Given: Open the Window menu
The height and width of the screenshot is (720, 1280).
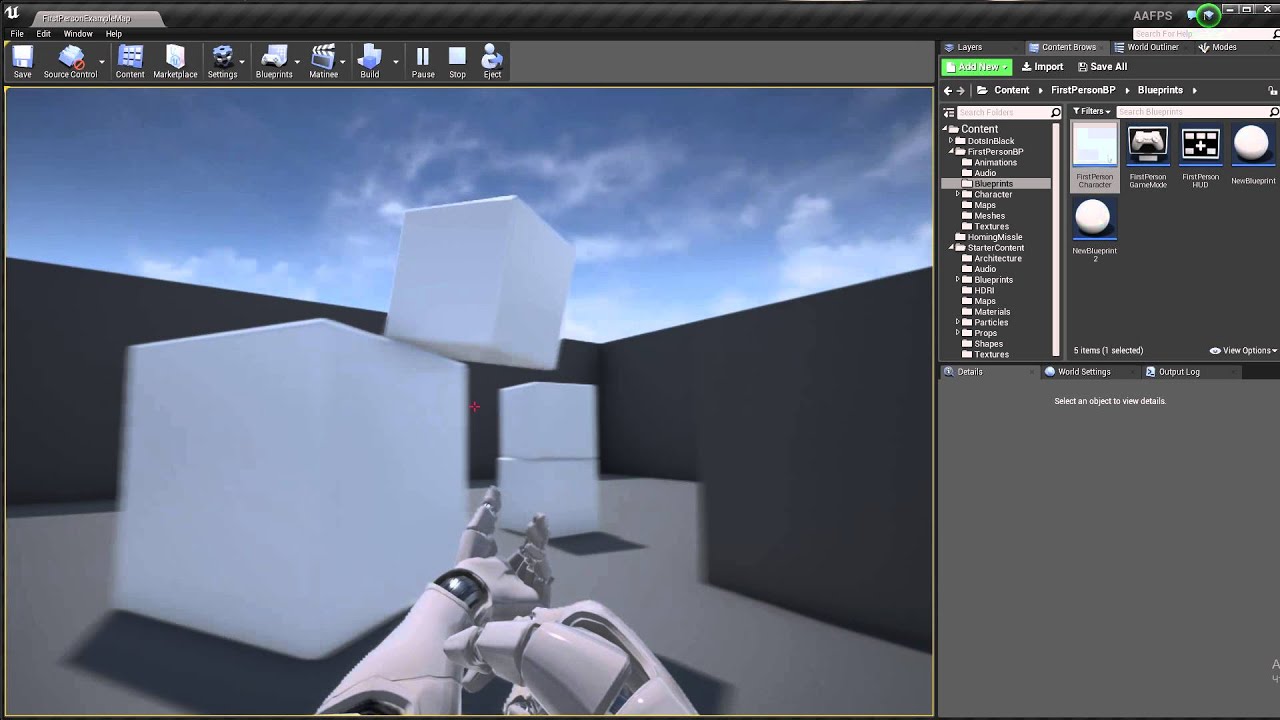Looking at the screenshot, I should (x=78, y=34).
